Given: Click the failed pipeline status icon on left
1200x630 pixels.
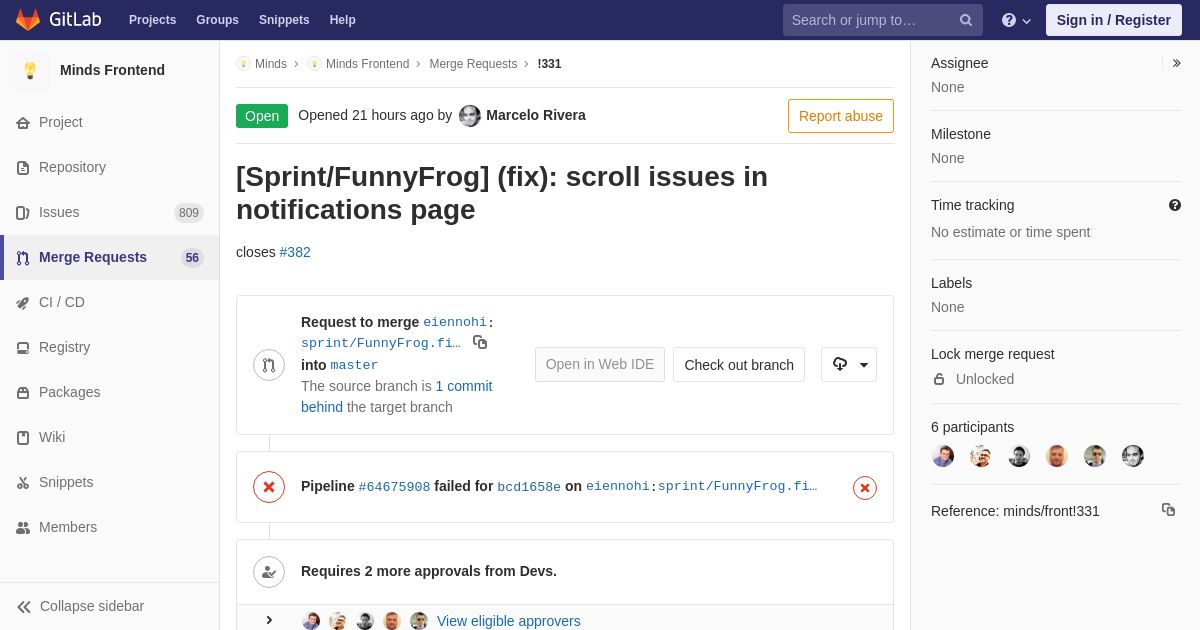Looking at the screenshot, I should tap(269, 487).
